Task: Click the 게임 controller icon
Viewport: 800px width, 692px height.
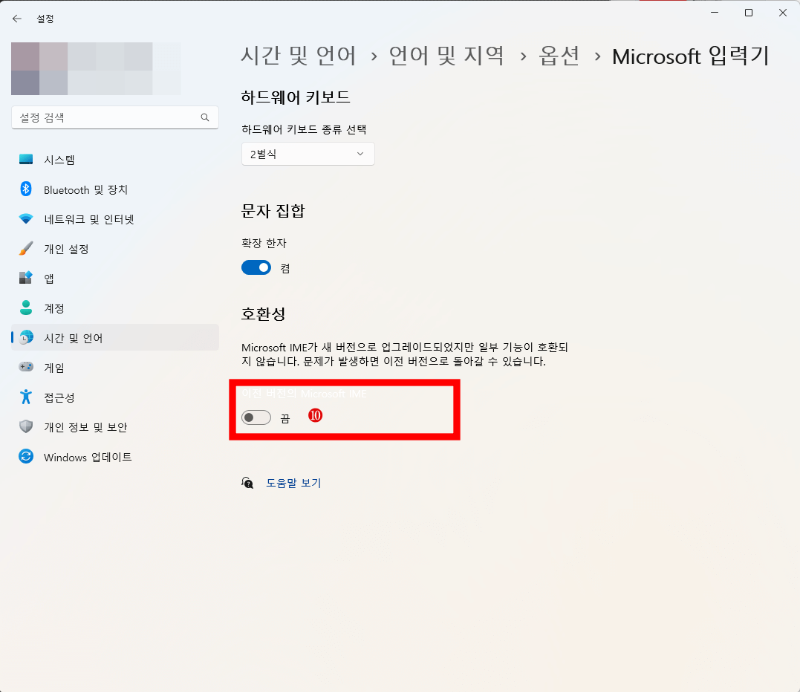Action: [26, 367]
